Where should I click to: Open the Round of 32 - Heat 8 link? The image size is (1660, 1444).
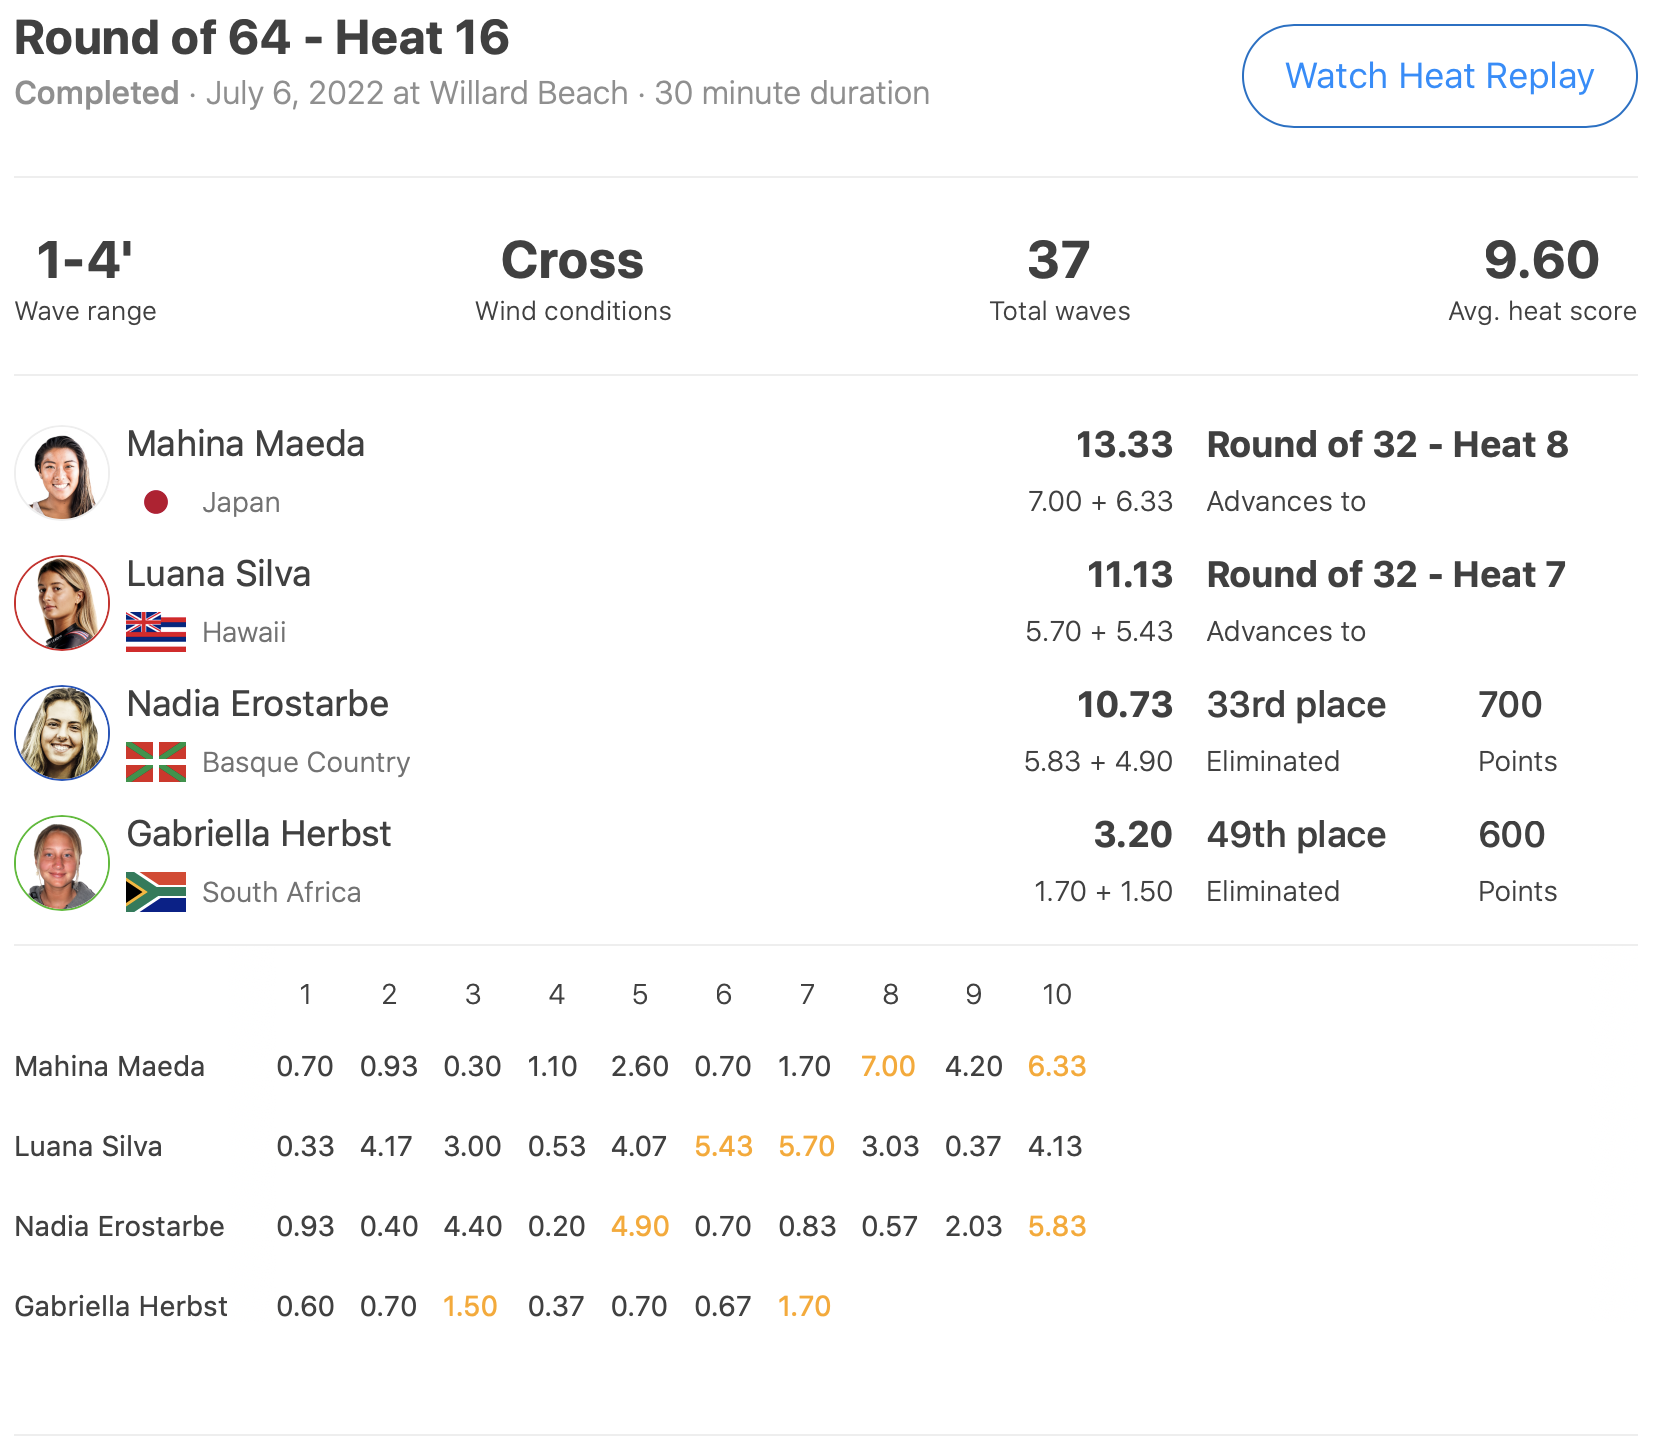coord(1387,445)
